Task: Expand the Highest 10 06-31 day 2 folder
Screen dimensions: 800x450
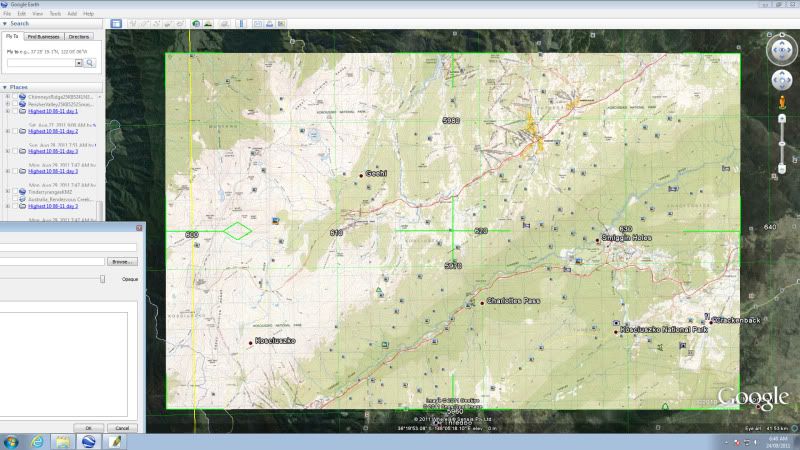Action: pos(8,131)
